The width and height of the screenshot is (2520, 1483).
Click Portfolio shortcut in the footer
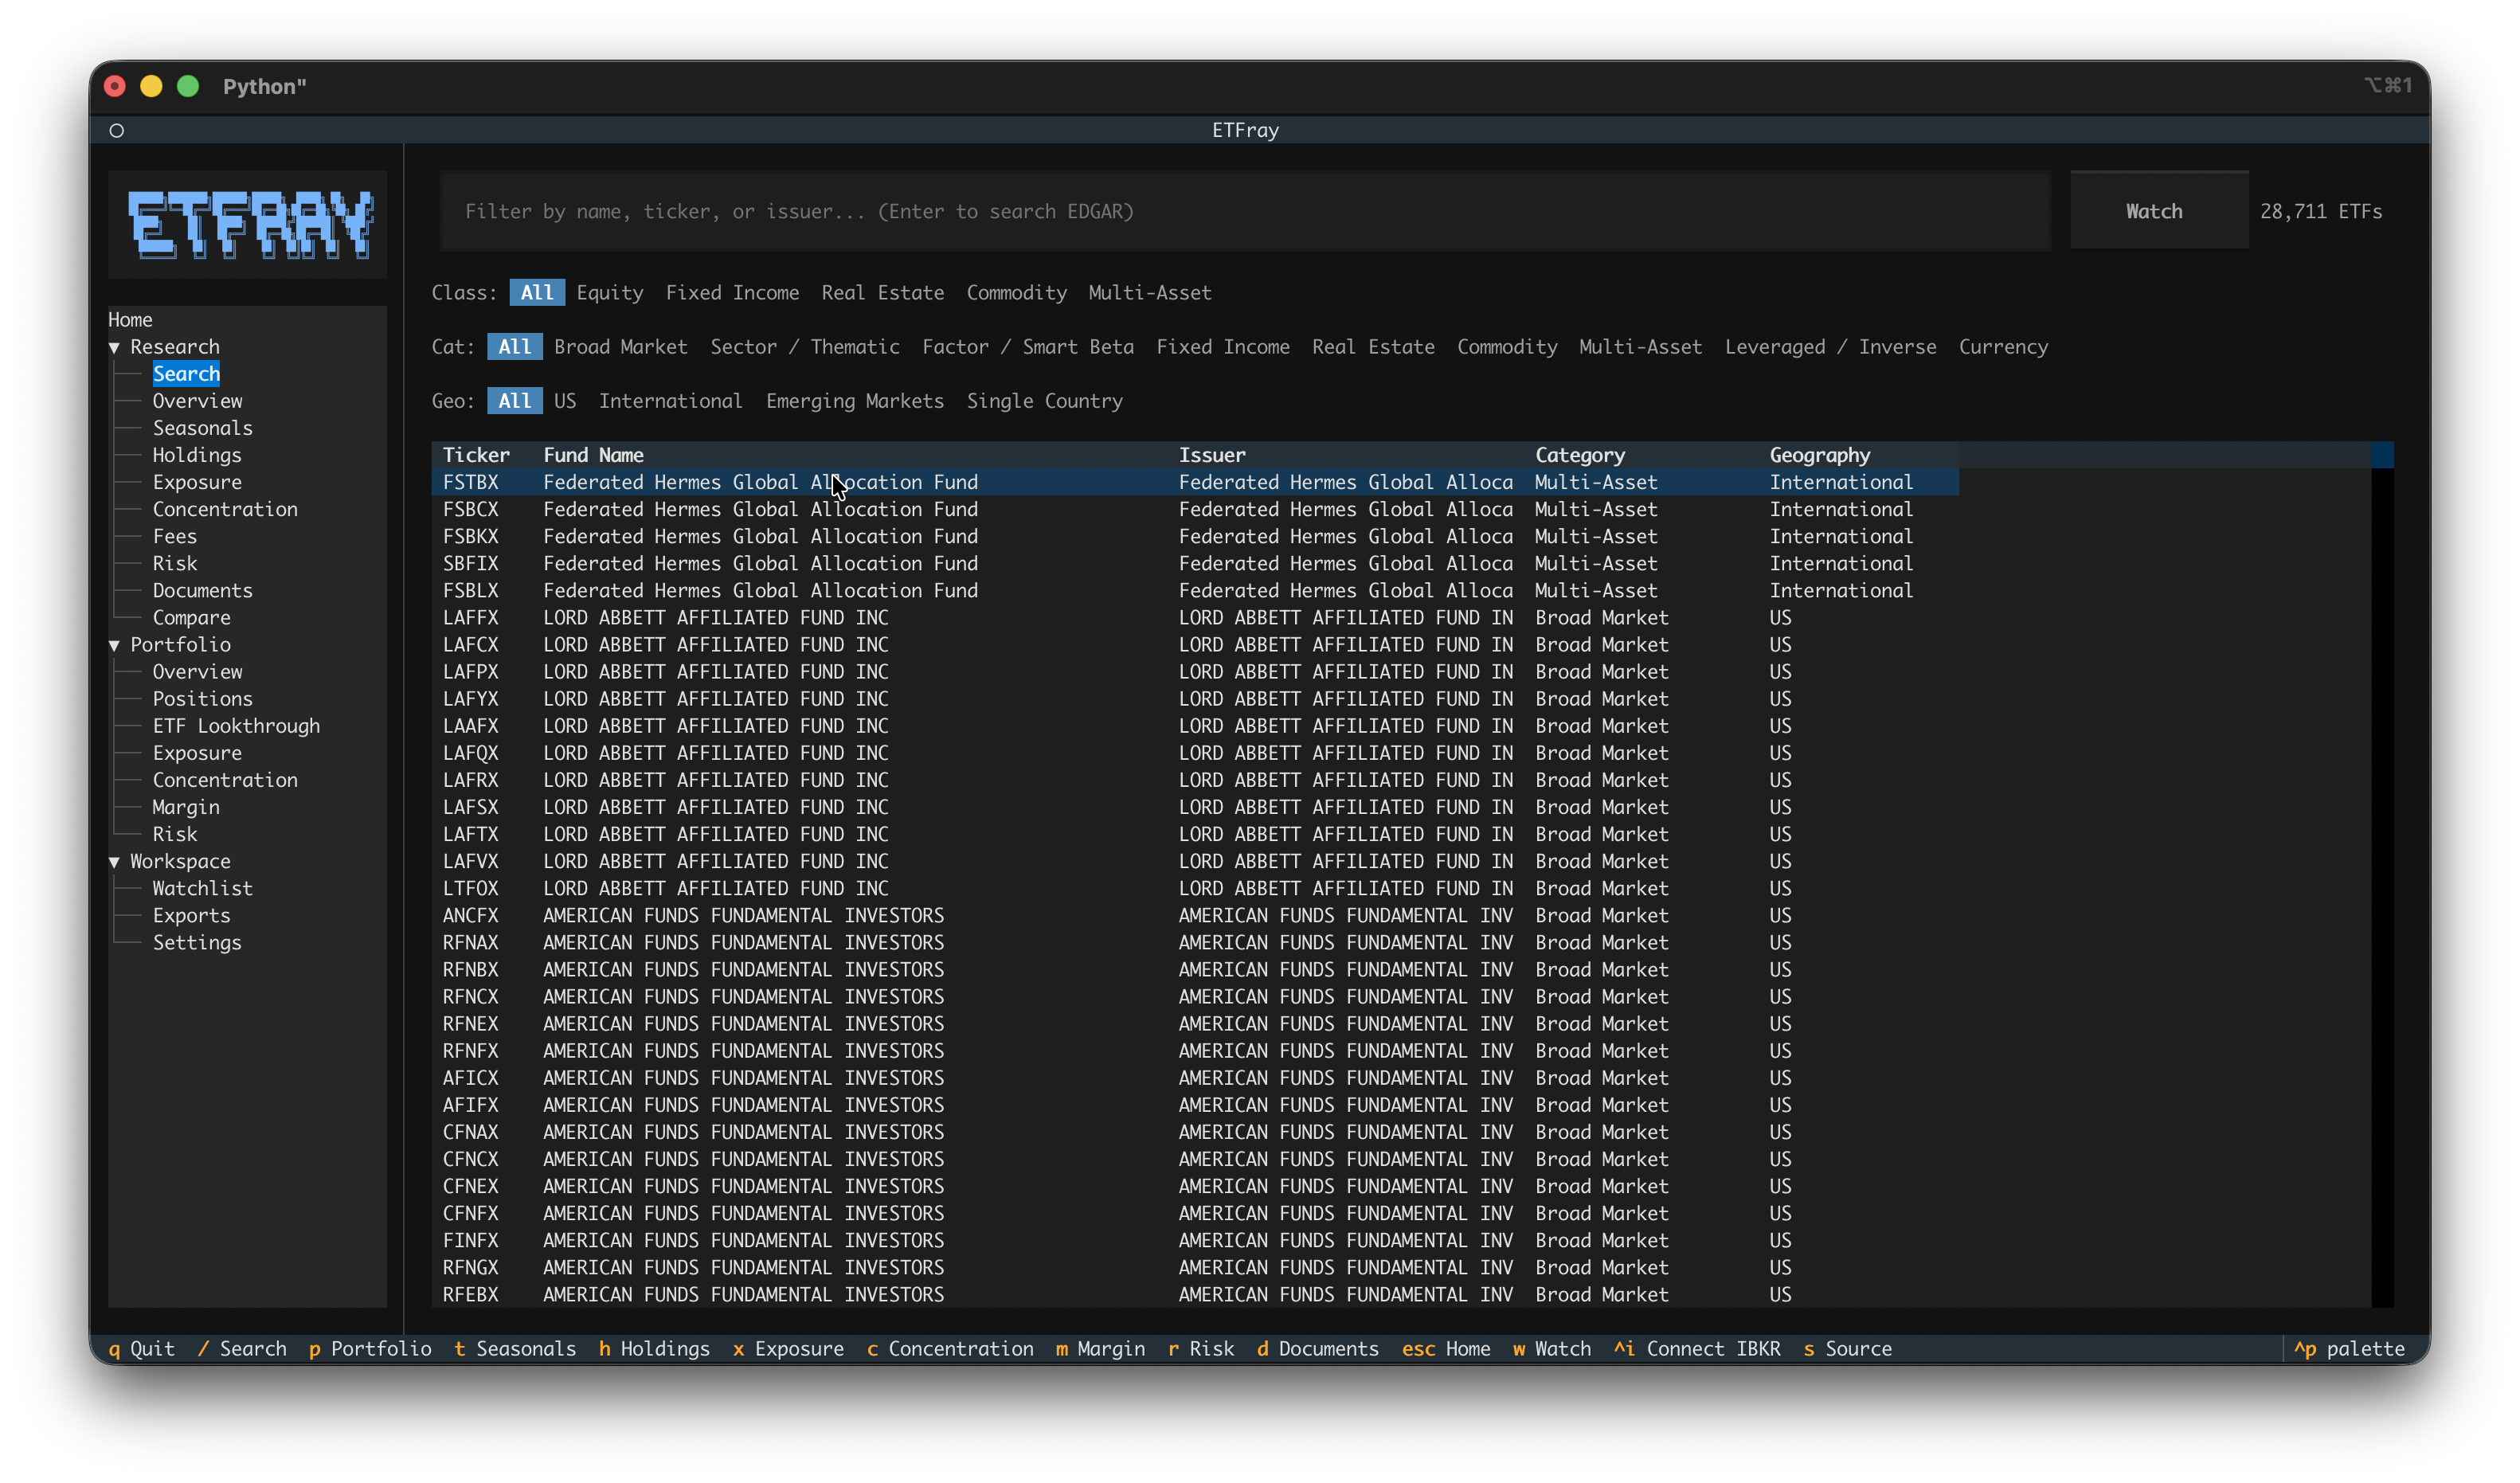pyautogui.click(x=370, y=1349)
